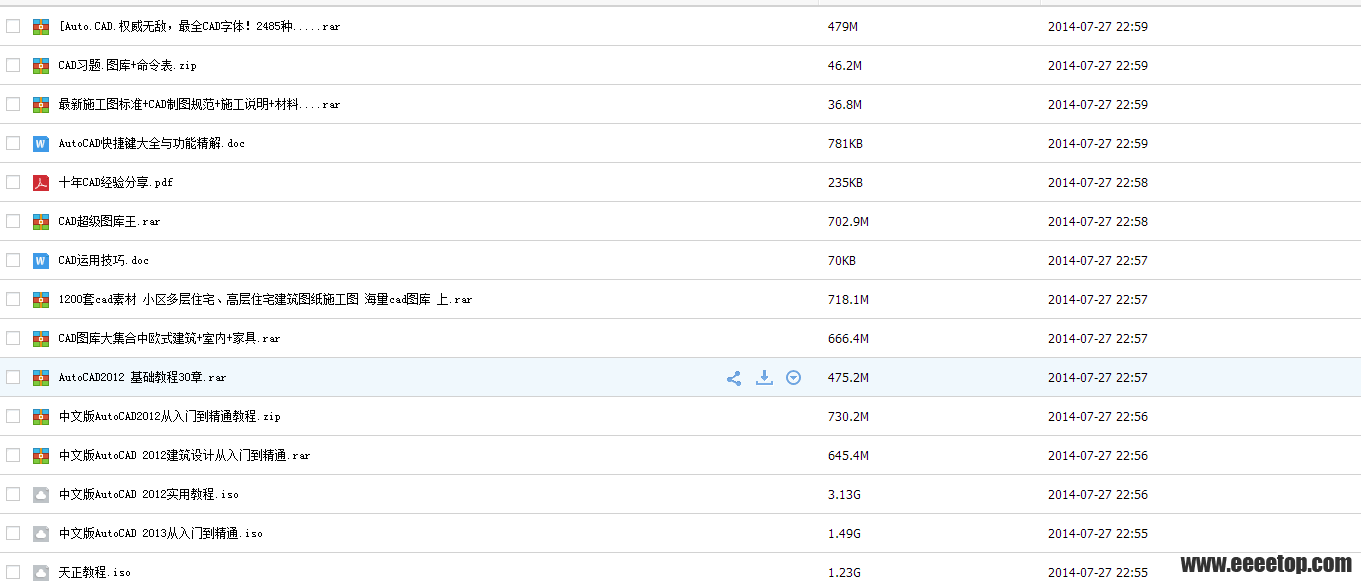Click the 235KB file size value
This screenshot has height=583, width=1361.
tap(845, 183)
